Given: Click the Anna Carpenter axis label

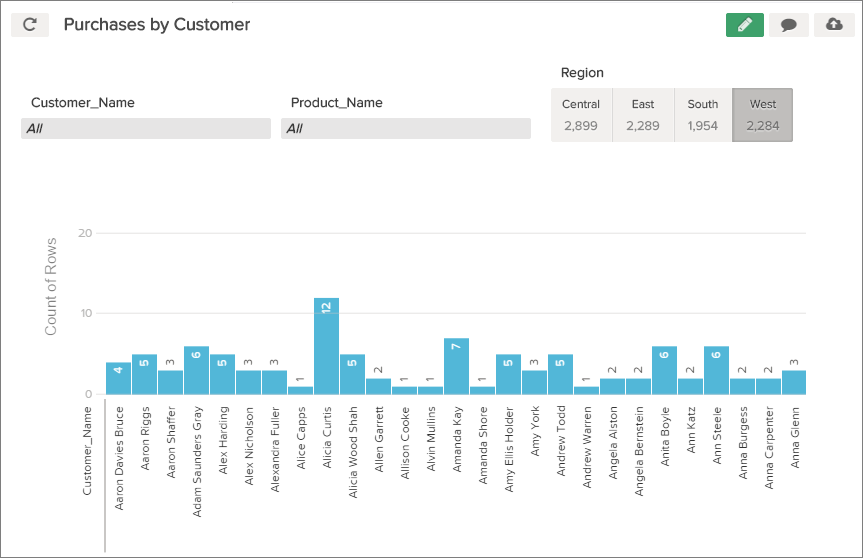Looking at the screenshot, I should pyautogui.click(x=768, y=447).
